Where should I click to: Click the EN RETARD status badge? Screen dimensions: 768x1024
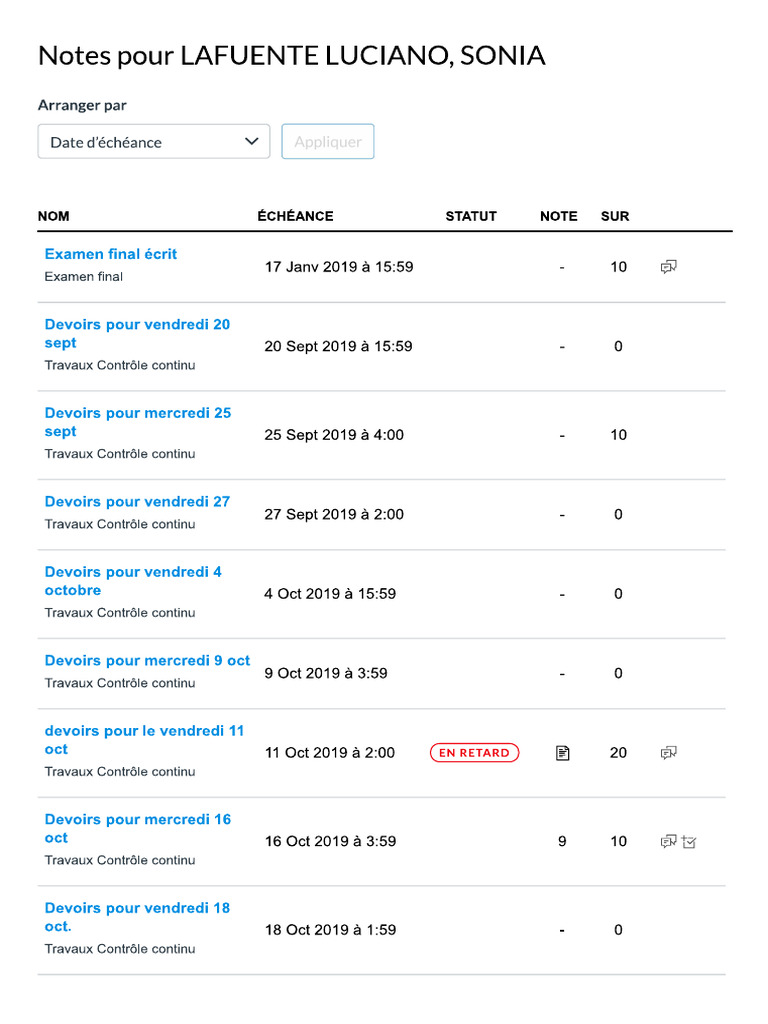(475, 753)
